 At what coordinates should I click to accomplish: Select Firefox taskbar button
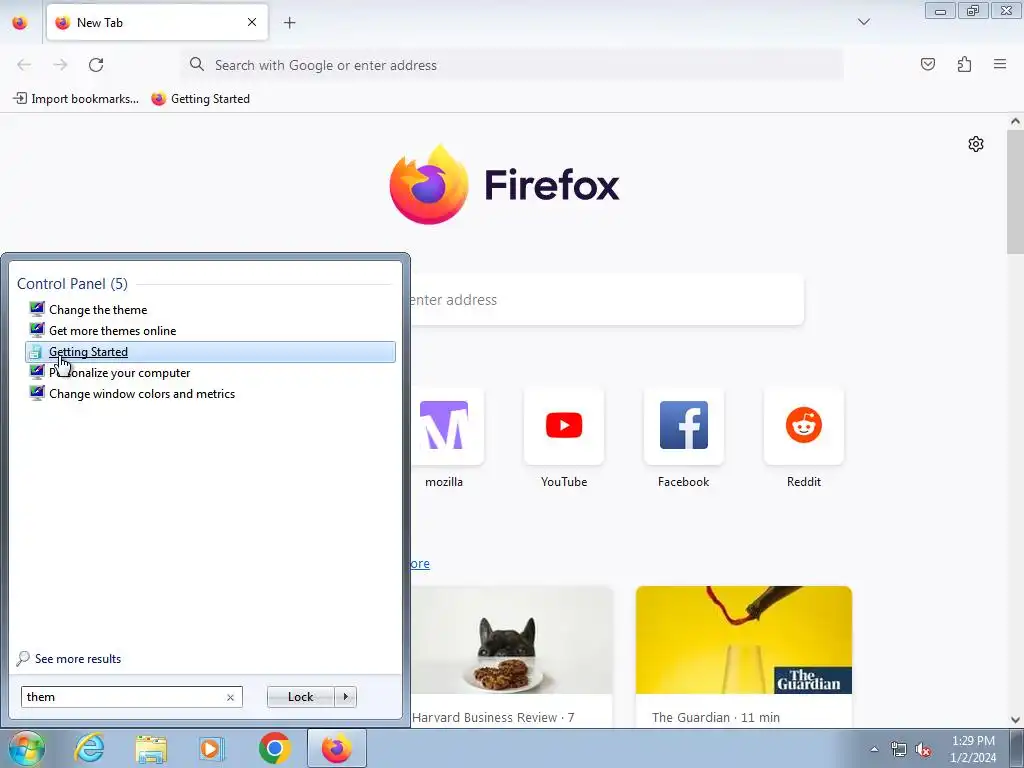tap(336, 748)
